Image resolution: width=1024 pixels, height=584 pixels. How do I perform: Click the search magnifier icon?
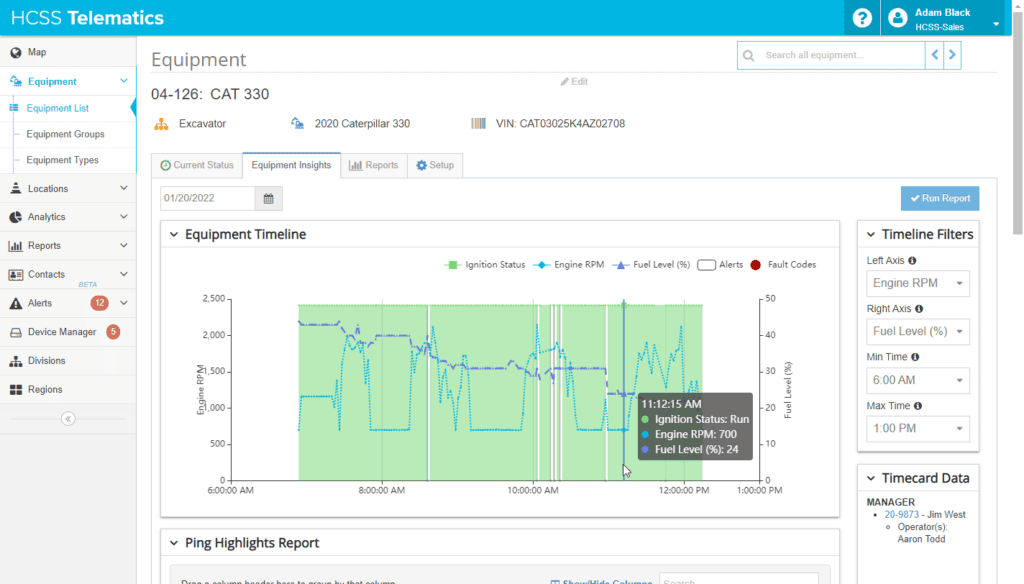click(x=749, y=56)
